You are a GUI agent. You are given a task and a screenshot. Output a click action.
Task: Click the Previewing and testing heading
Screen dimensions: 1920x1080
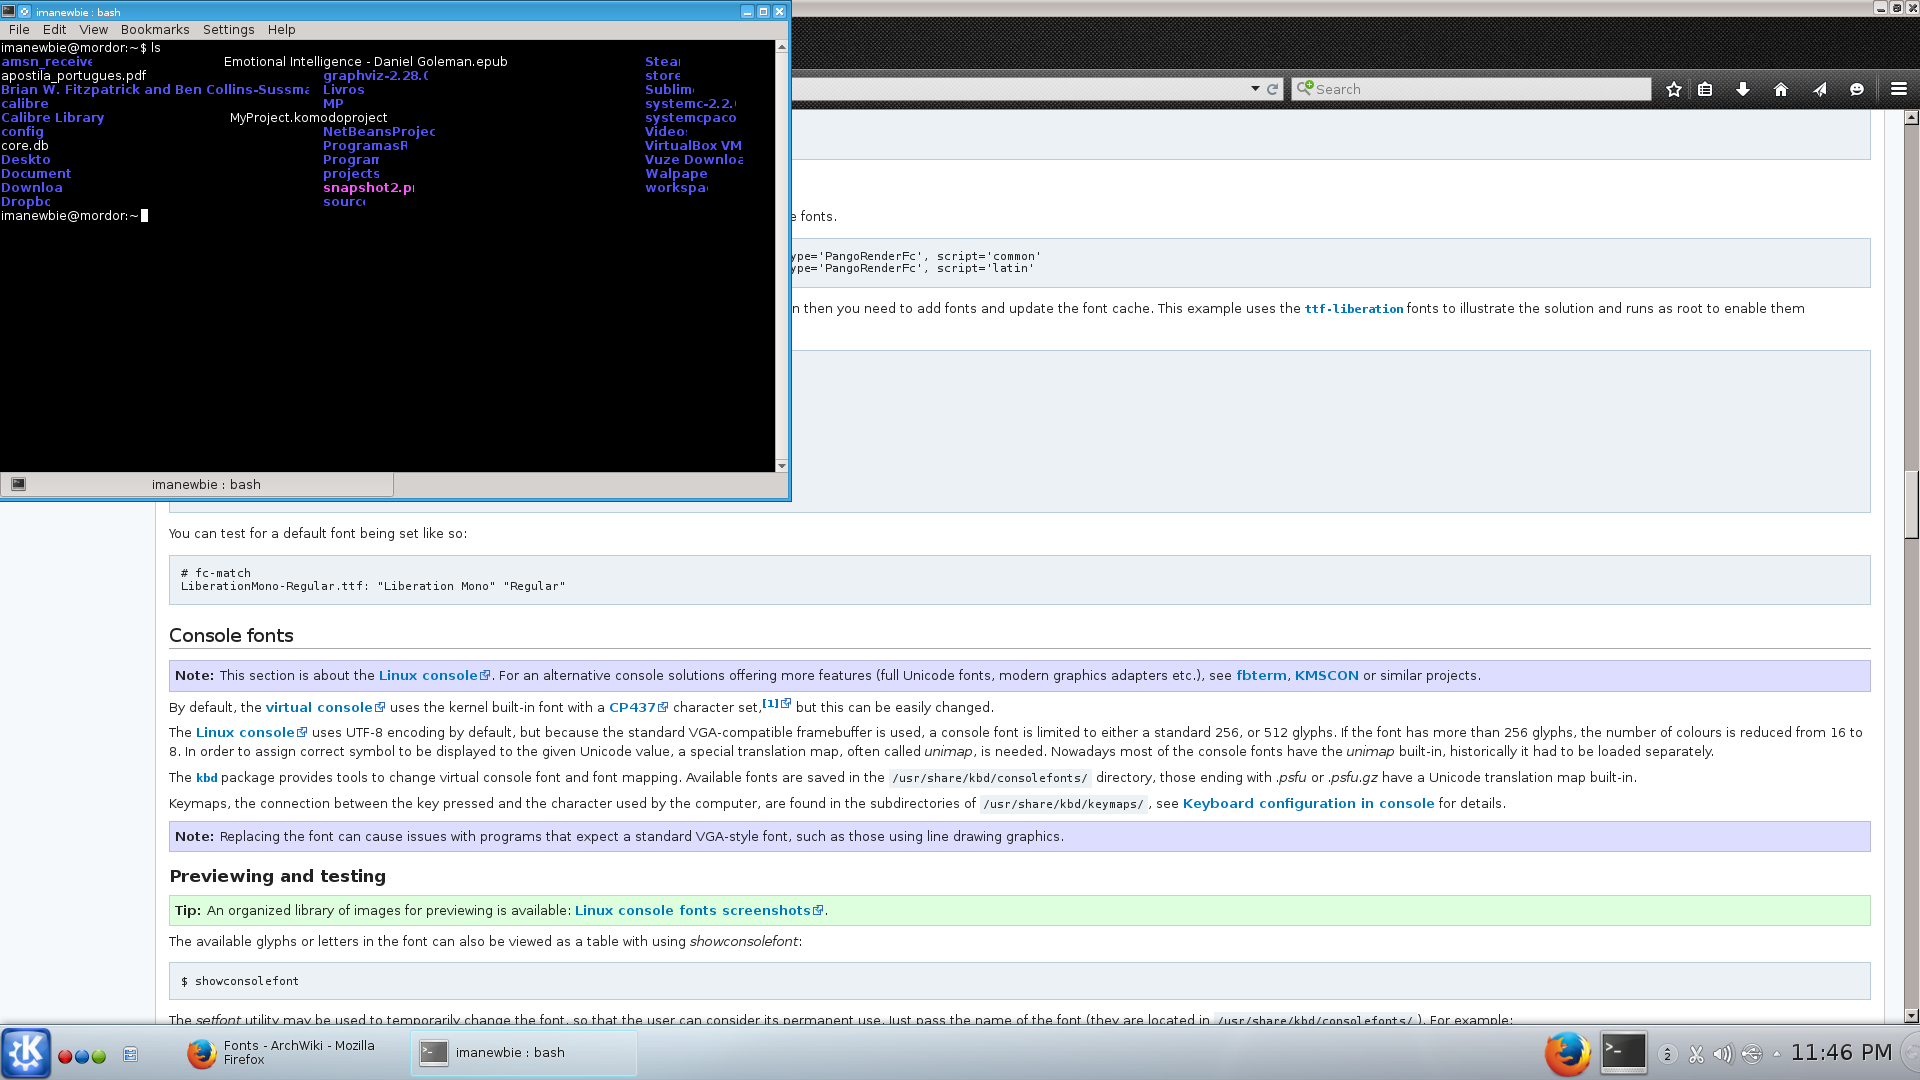click(x=277, y=876)
